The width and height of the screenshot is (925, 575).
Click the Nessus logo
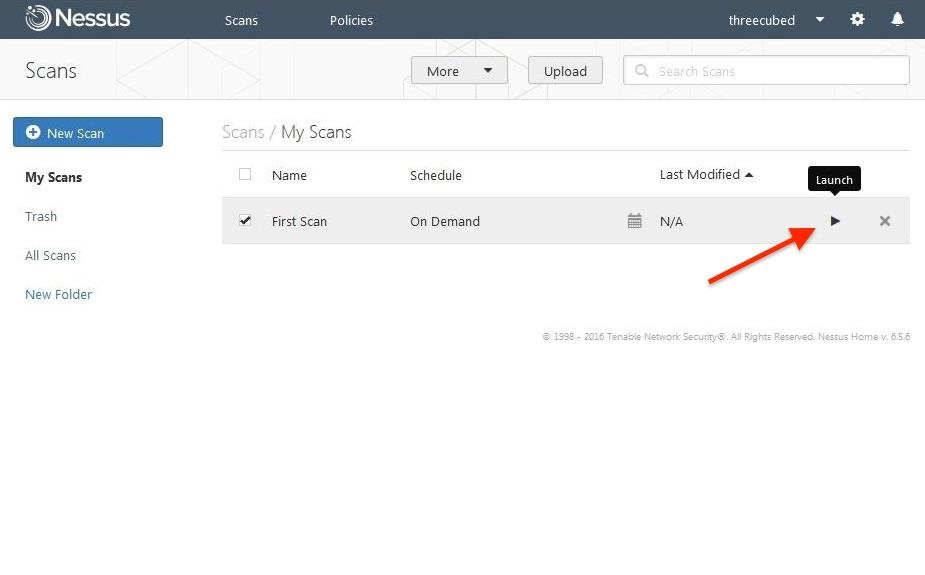click(x=78, y=18)
